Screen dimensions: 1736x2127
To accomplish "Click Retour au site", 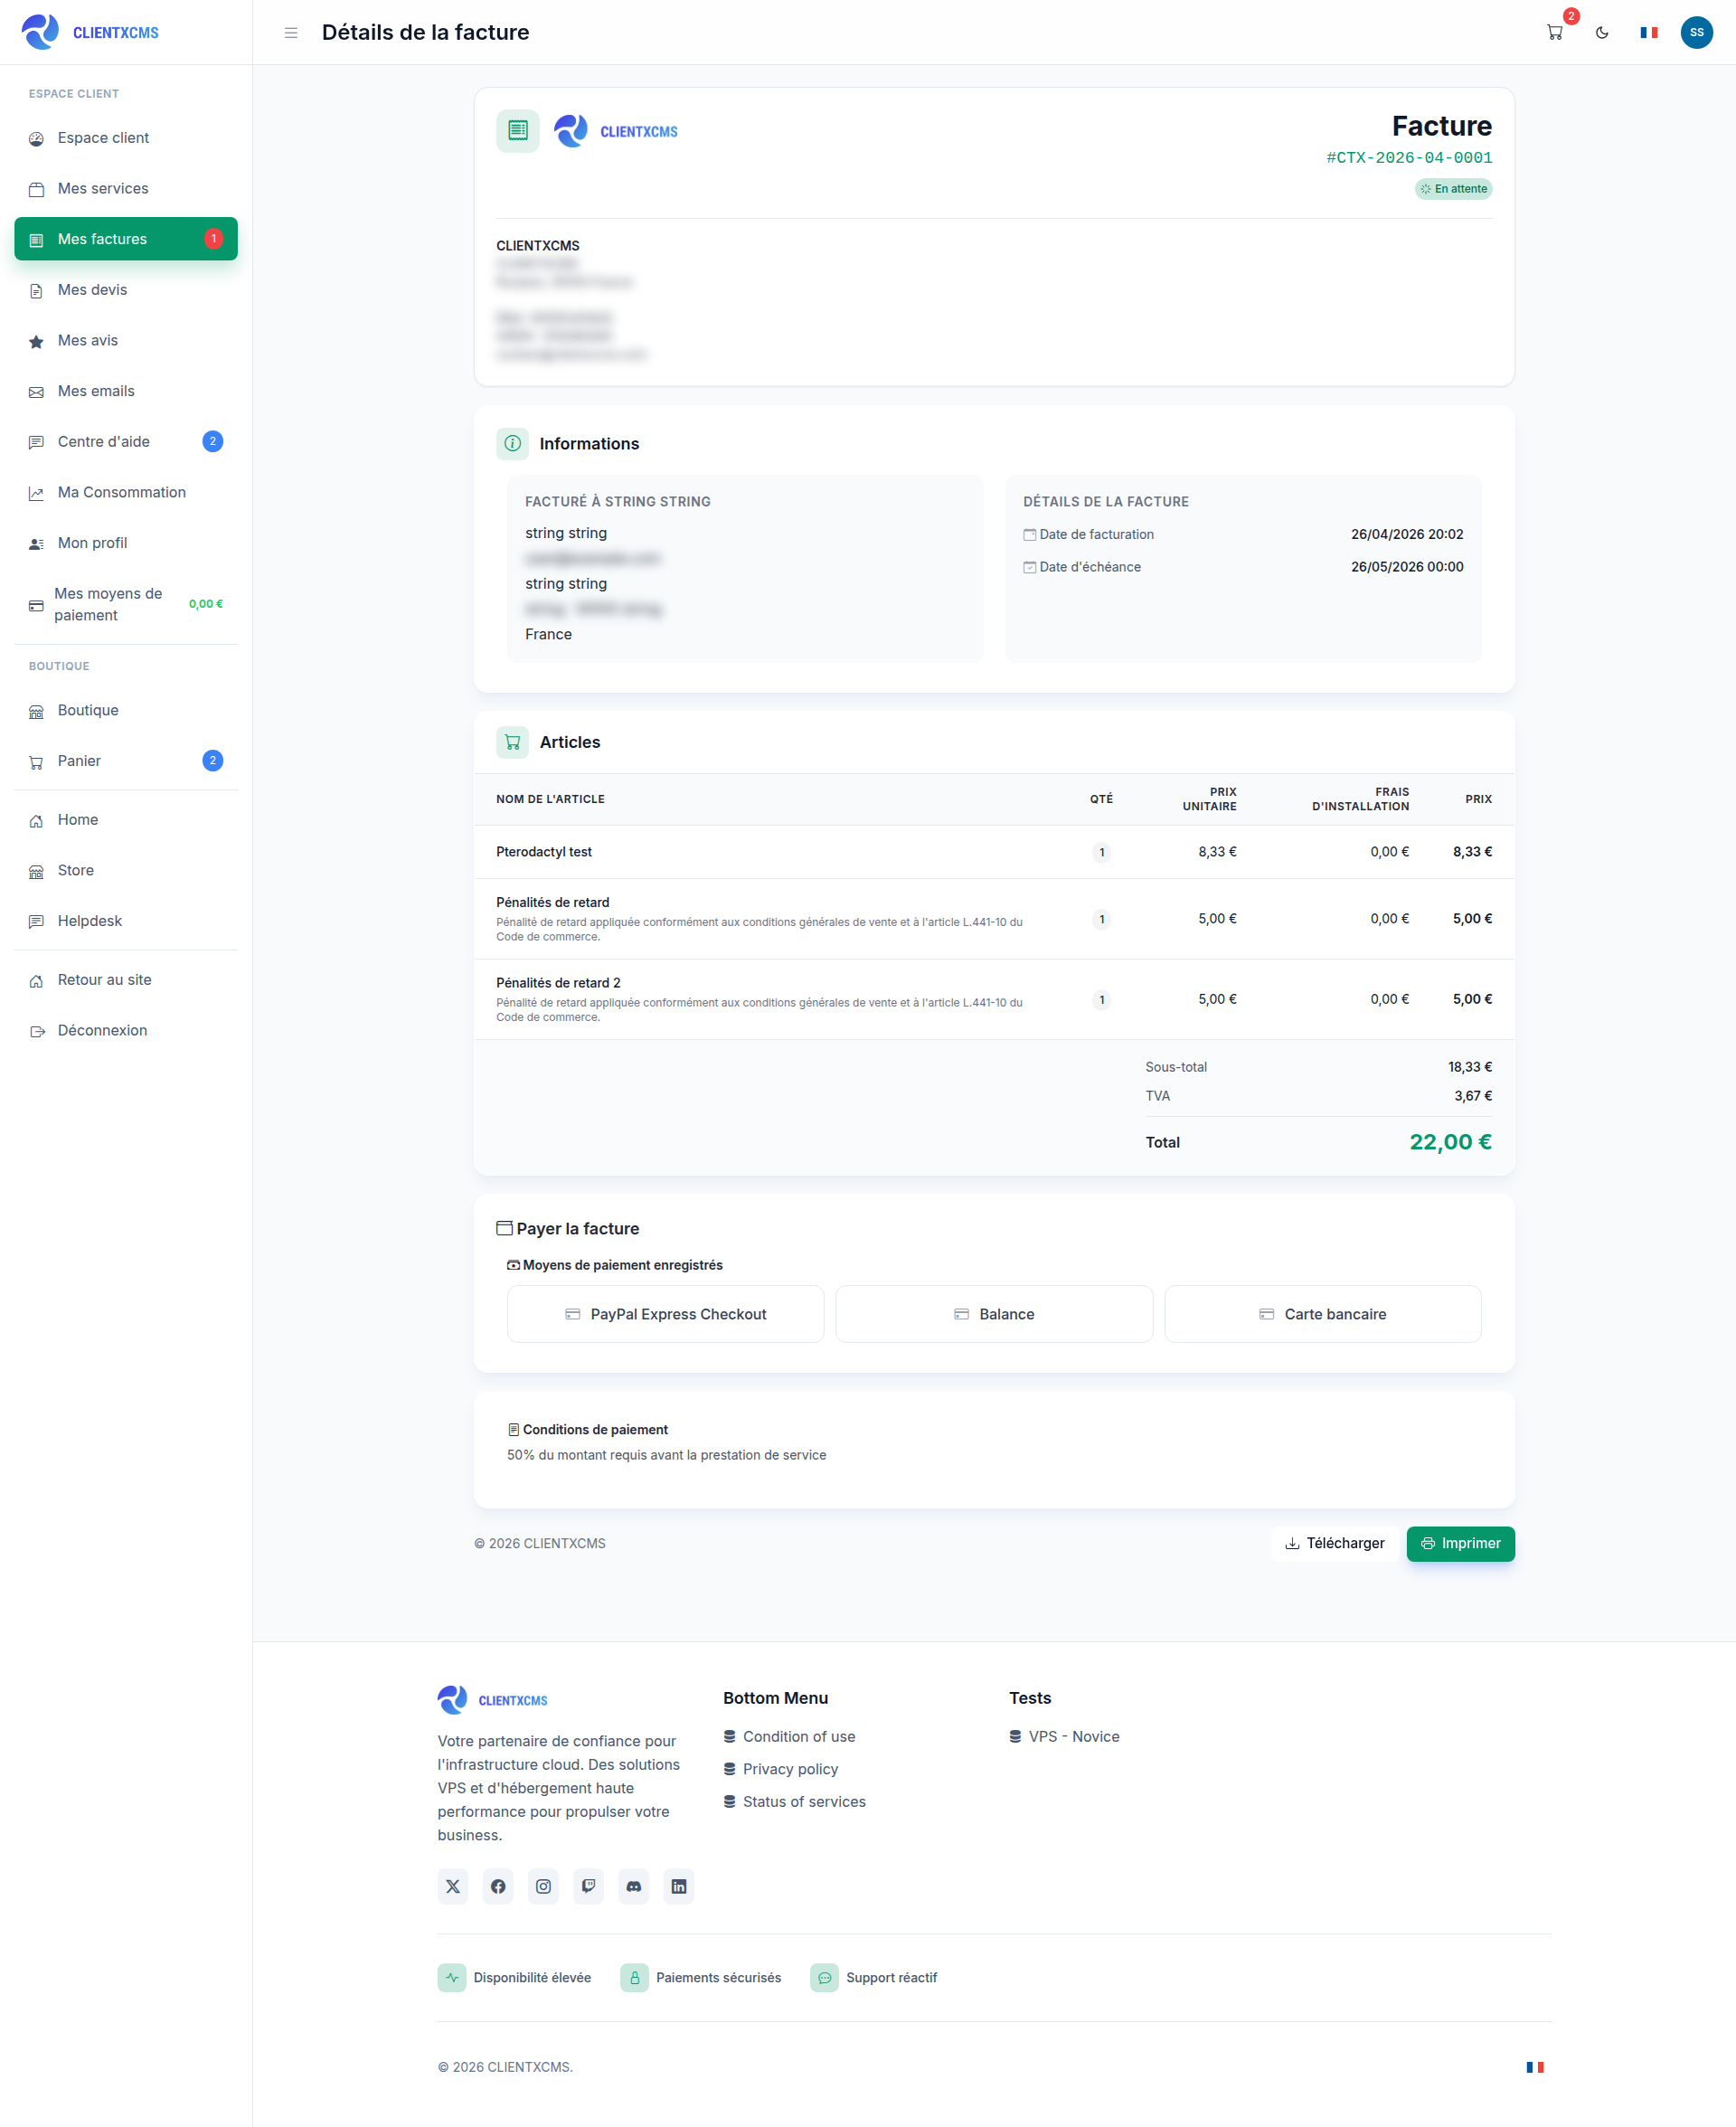I will click(x=126, y=980).
